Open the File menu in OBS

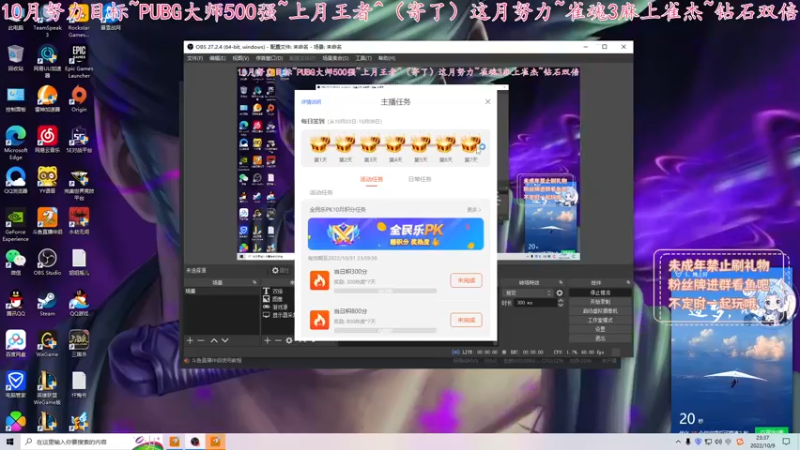tap(194, 58)
